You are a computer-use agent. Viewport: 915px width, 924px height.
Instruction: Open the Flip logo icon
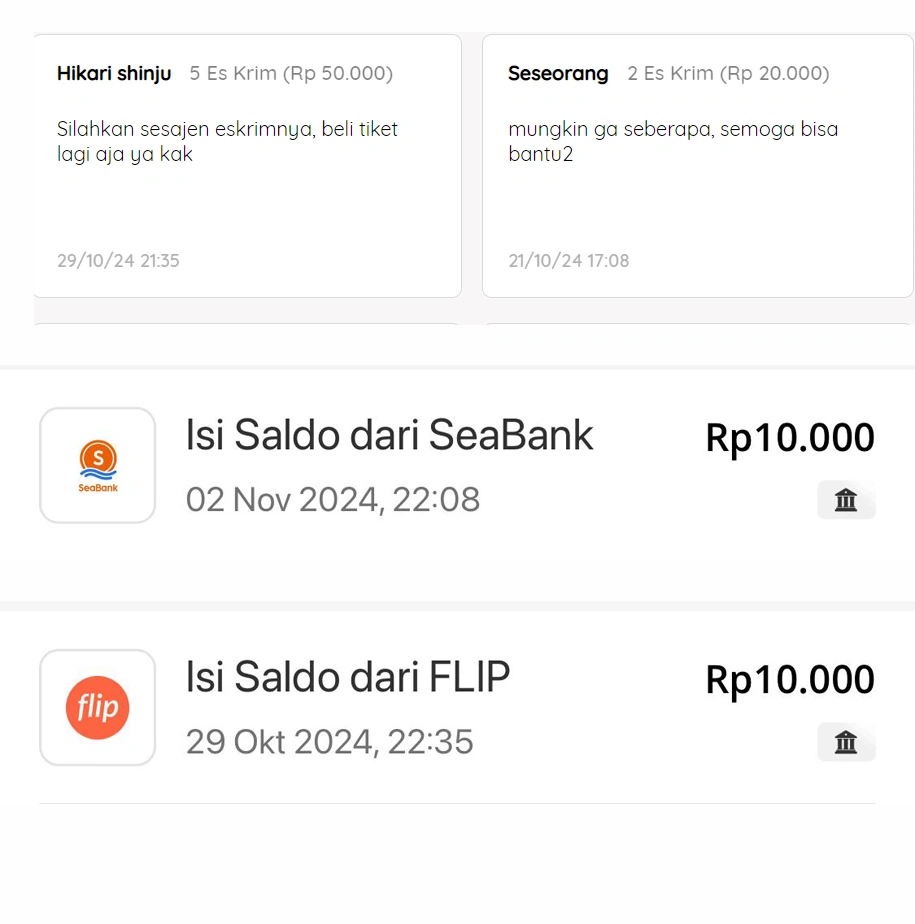pyautogui.click(x=98, y=707)
